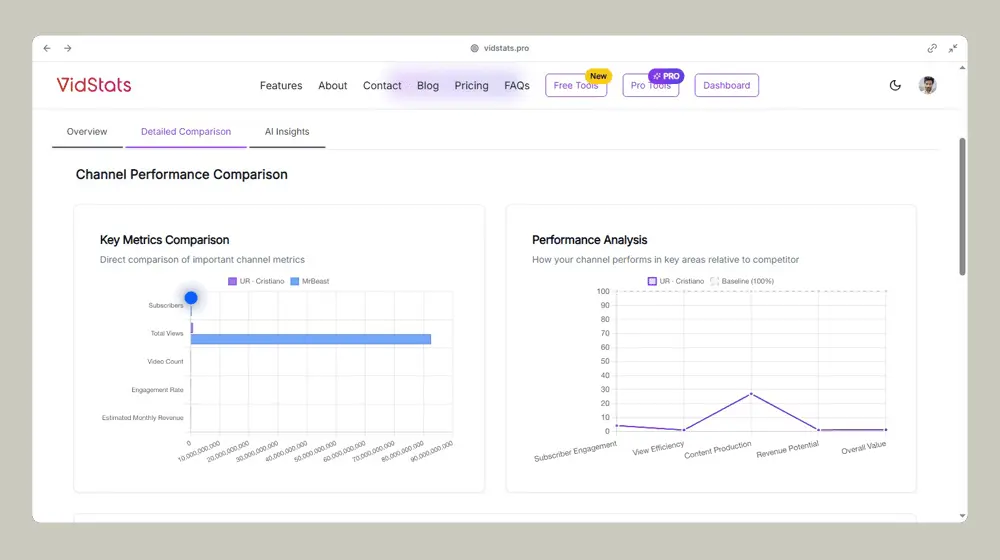Toggle dark mode moon icon

coord(895,85)
